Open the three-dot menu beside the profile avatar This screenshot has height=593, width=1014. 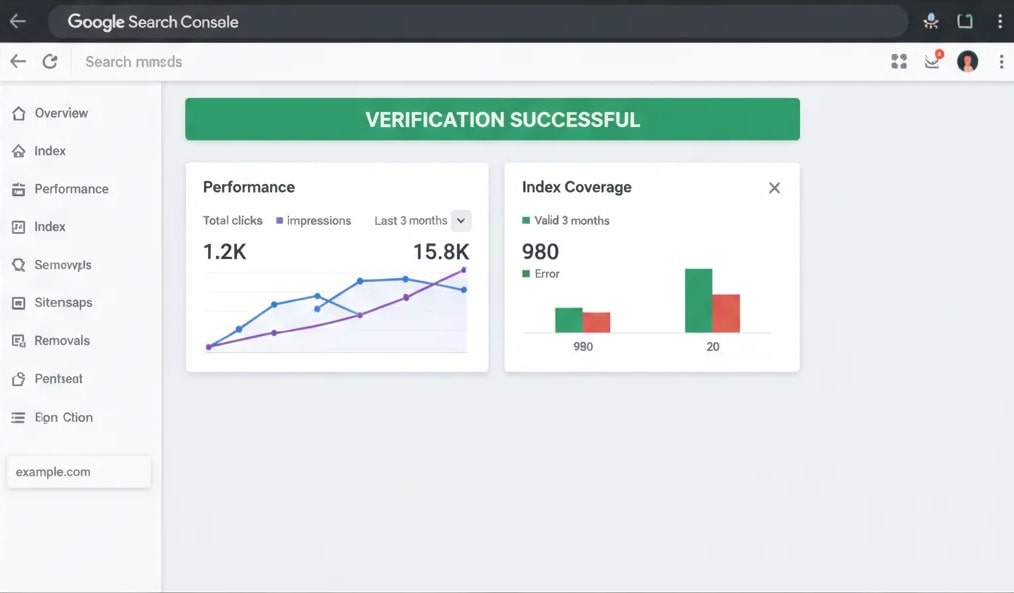tap(1001, 62)
